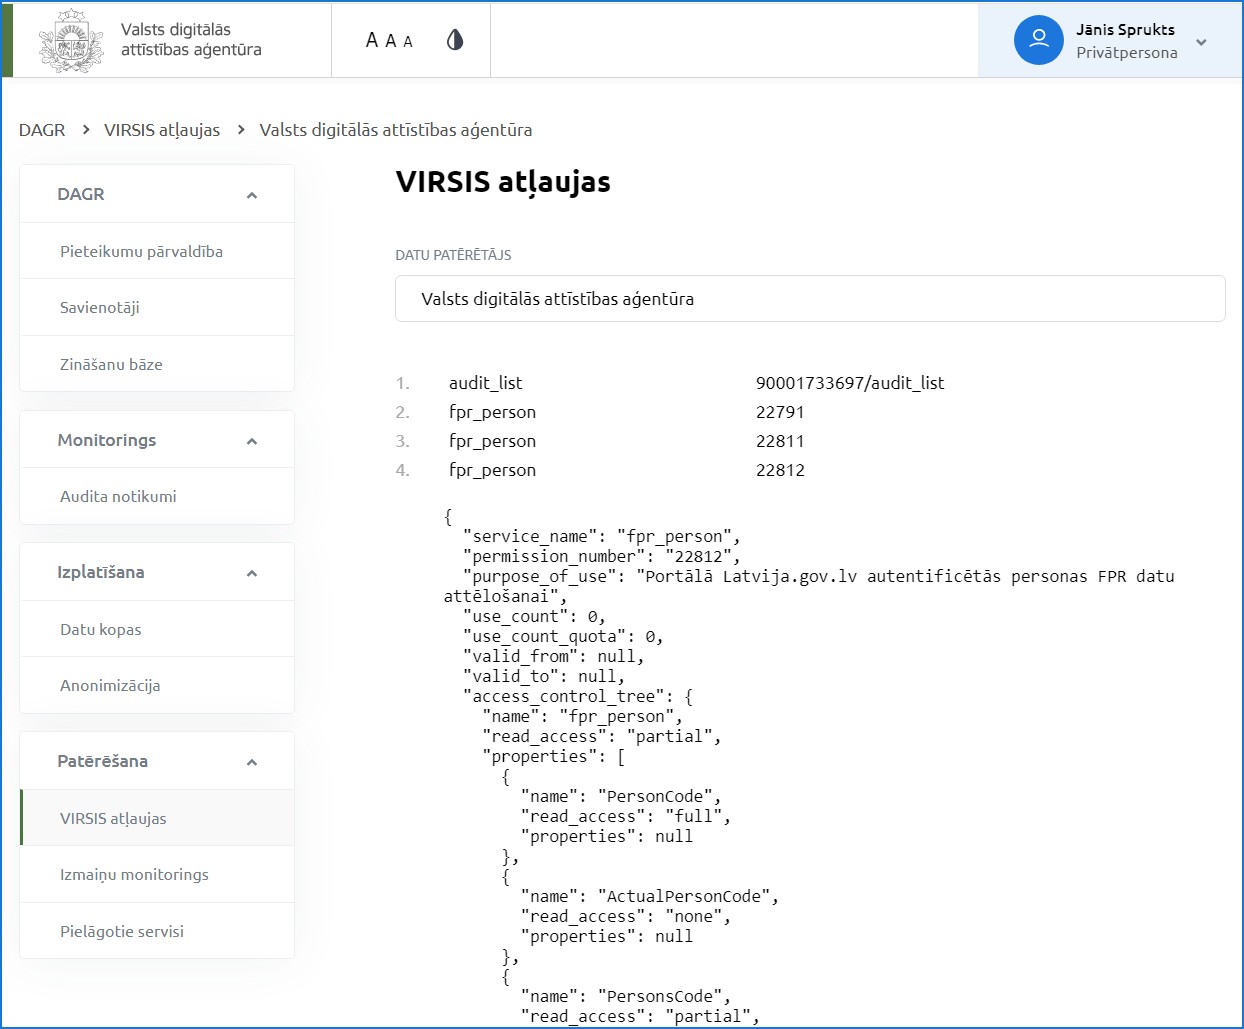Select the smallest font size A
The width and height of the screenshot is (1244, 1029).
(x=408, y=42)
